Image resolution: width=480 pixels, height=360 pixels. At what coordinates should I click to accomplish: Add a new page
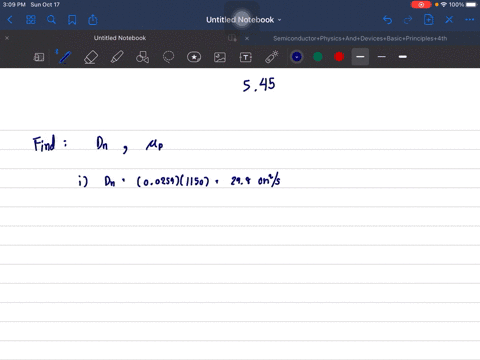coord(428,20)
